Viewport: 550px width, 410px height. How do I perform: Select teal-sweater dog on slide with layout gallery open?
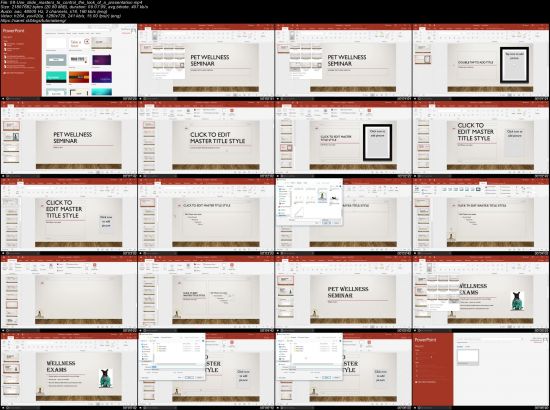517,301
